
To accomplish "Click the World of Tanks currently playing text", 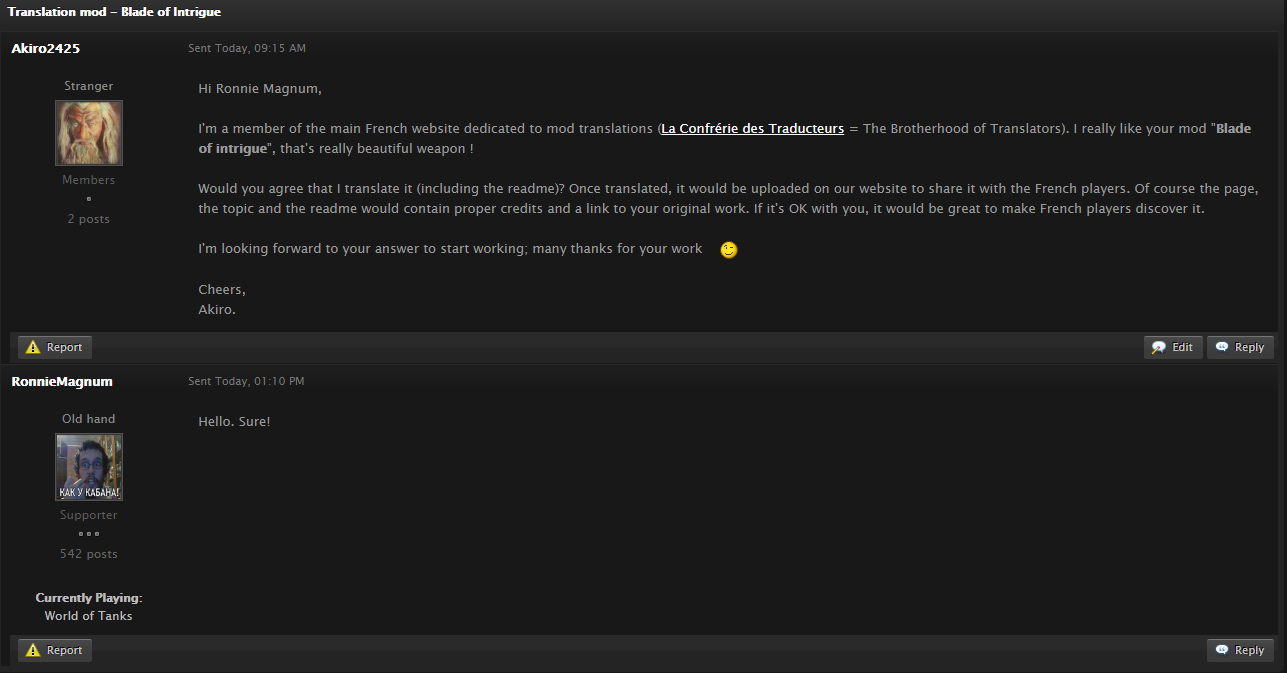I will tap(88, 616).
